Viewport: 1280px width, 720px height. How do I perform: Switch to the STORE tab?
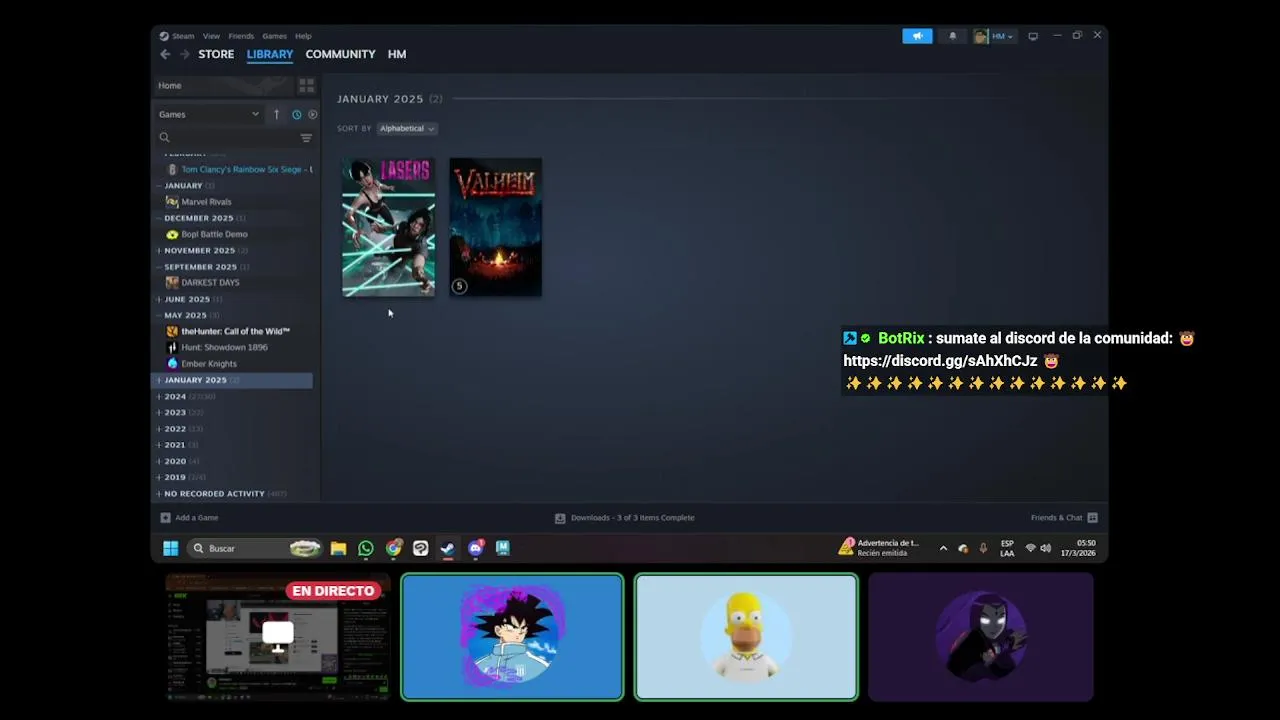coord(216,54)
